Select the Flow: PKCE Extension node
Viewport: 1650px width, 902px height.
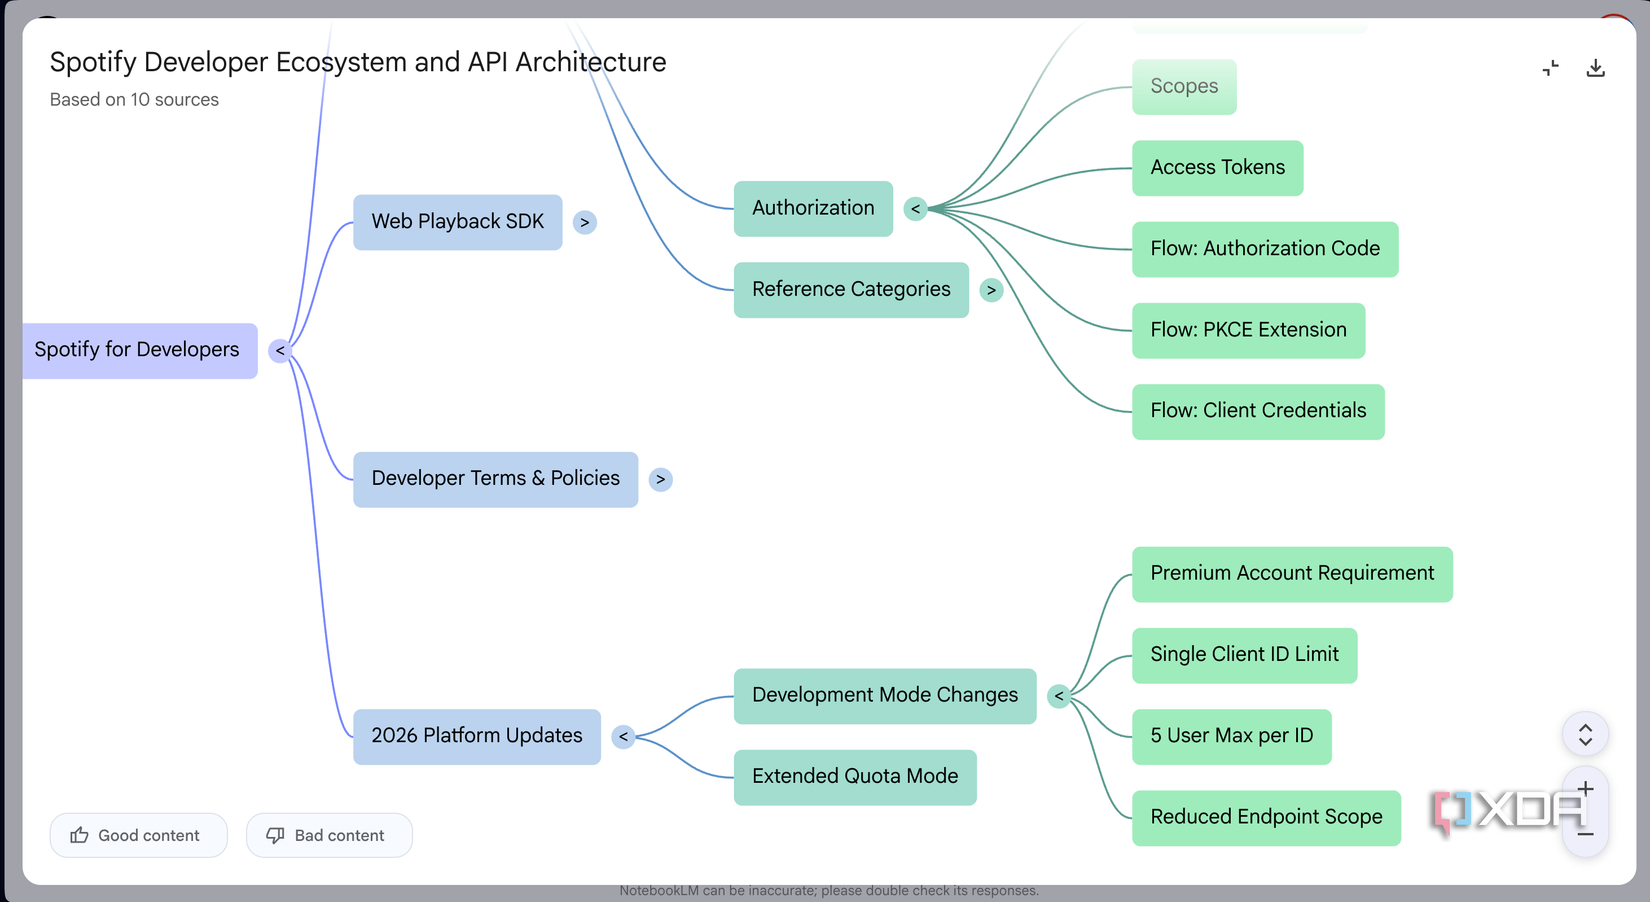[x=1248, y=330]
